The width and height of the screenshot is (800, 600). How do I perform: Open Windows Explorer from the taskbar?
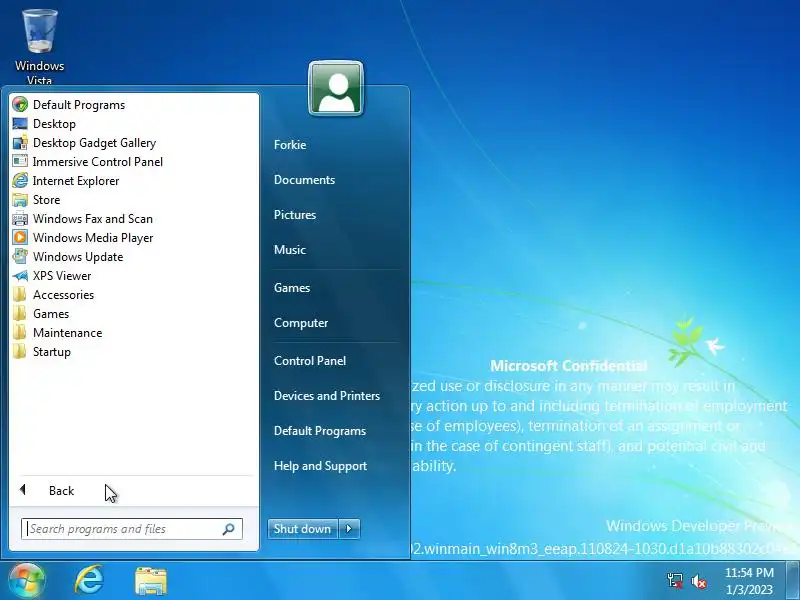[x=151, y=581]
